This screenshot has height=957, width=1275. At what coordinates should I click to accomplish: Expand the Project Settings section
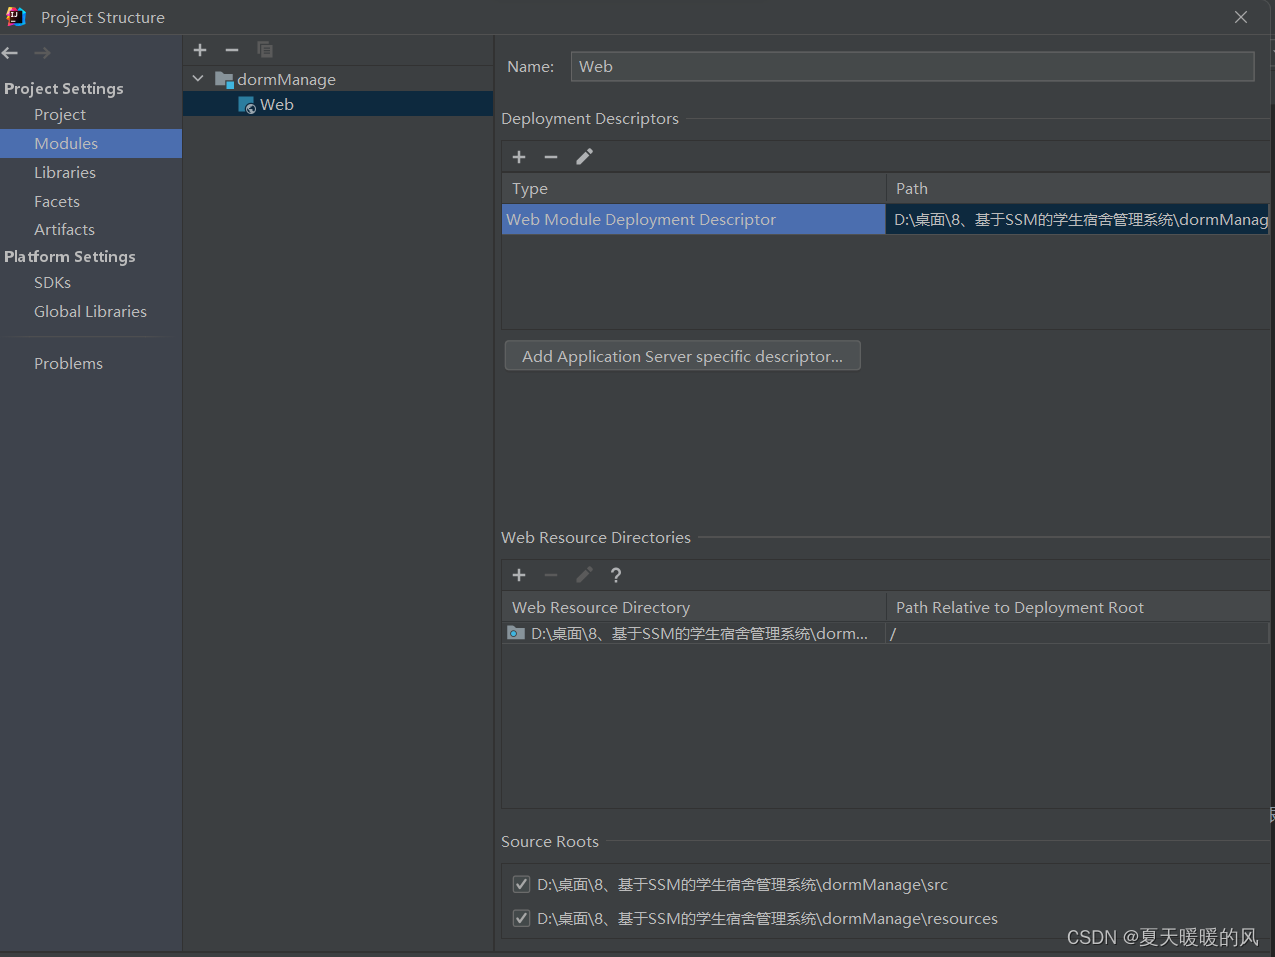pos(63,88)
